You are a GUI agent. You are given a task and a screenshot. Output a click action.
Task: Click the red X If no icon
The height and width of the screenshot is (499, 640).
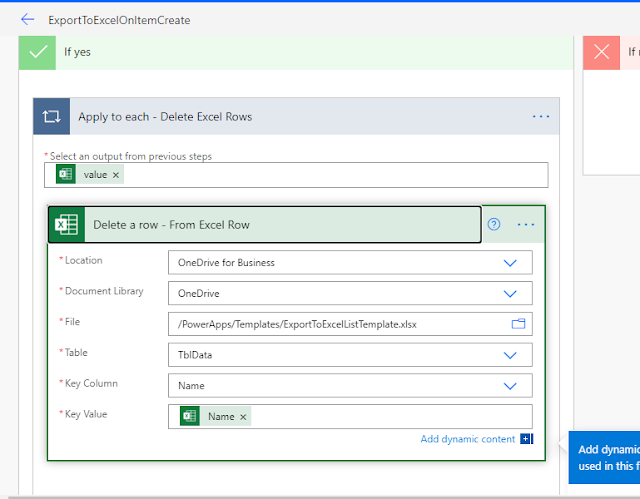[x=601, y=52]
